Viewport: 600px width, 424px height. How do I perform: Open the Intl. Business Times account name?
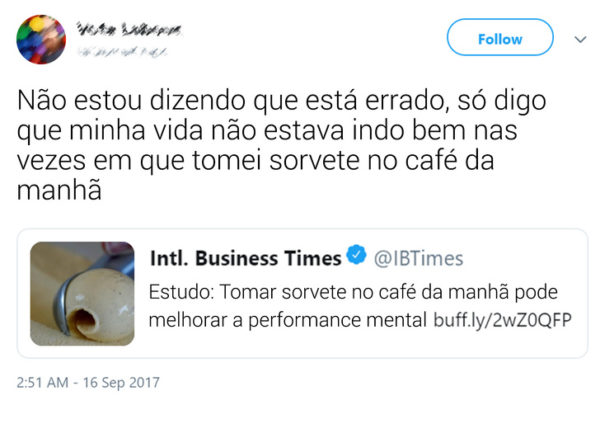(246, 258)
